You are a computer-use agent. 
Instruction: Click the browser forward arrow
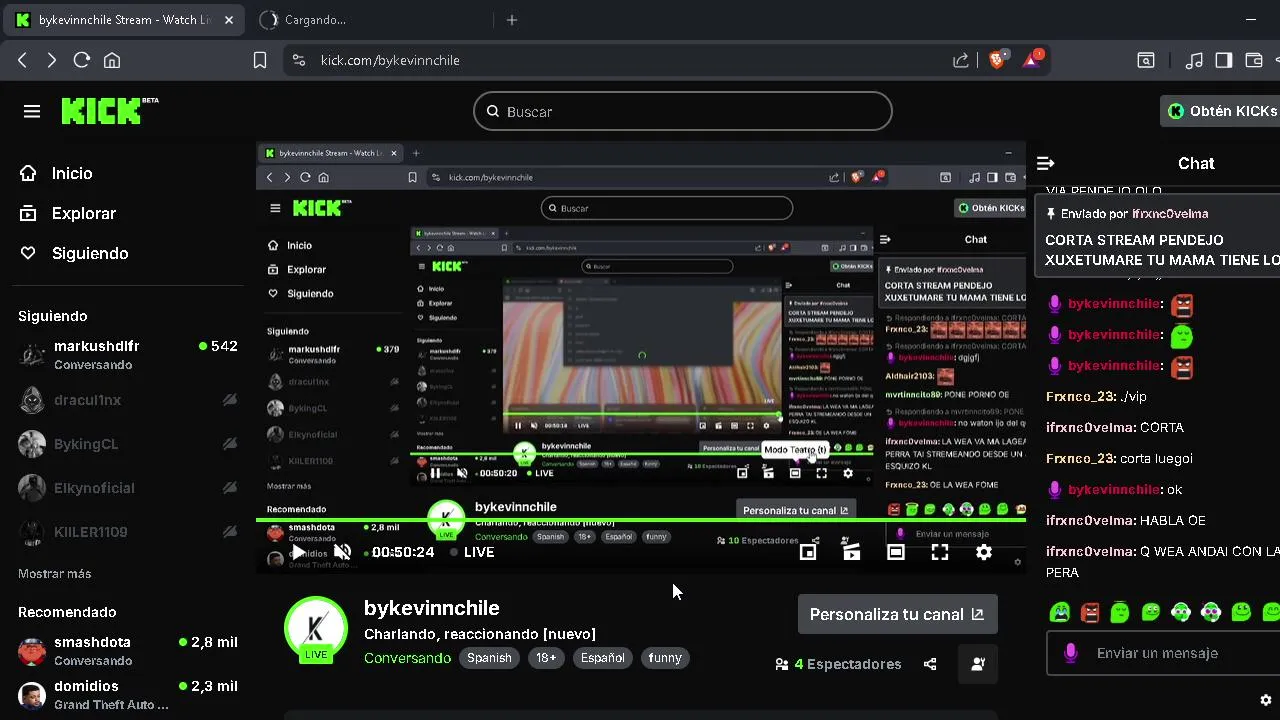(51, 60)
